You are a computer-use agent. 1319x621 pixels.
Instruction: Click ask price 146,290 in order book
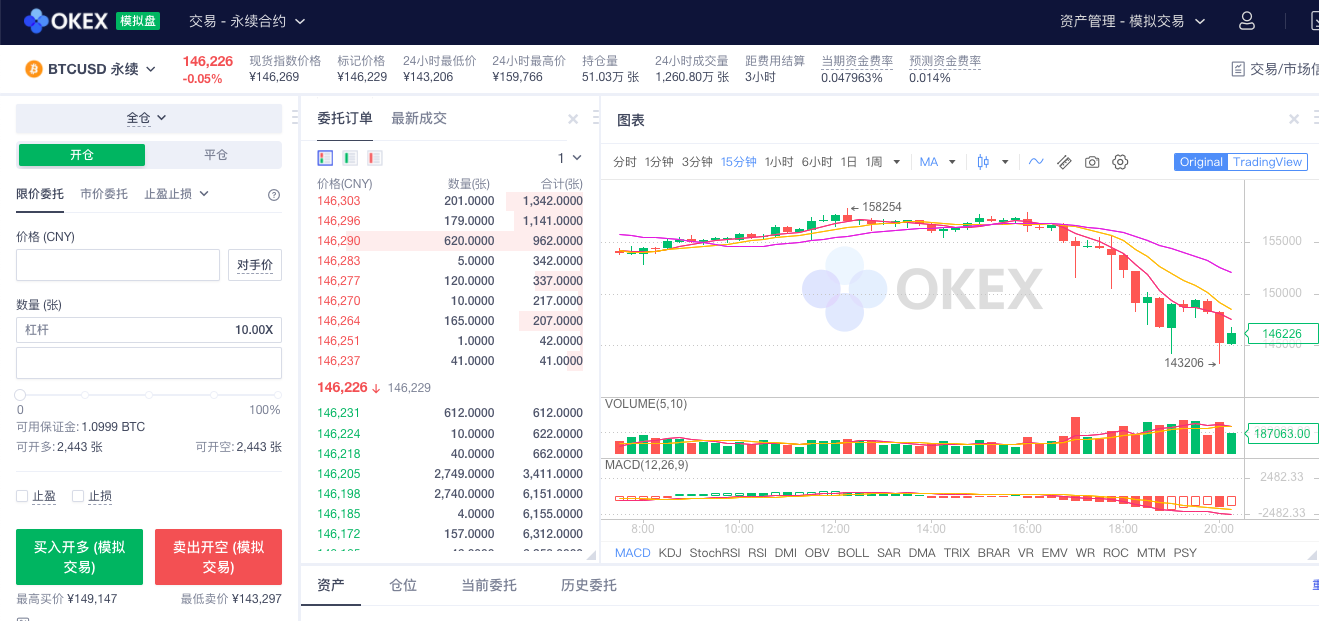(x=338, y=241)
